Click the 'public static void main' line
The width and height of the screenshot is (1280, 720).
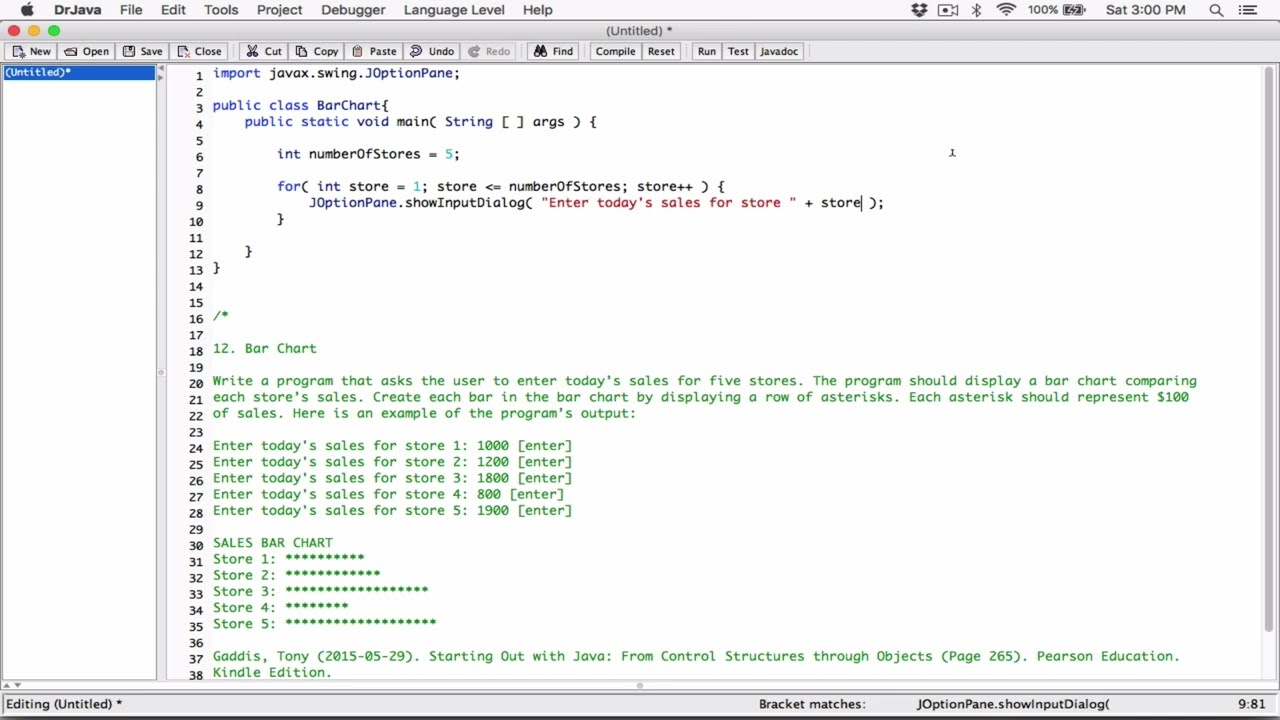(420, 122)
